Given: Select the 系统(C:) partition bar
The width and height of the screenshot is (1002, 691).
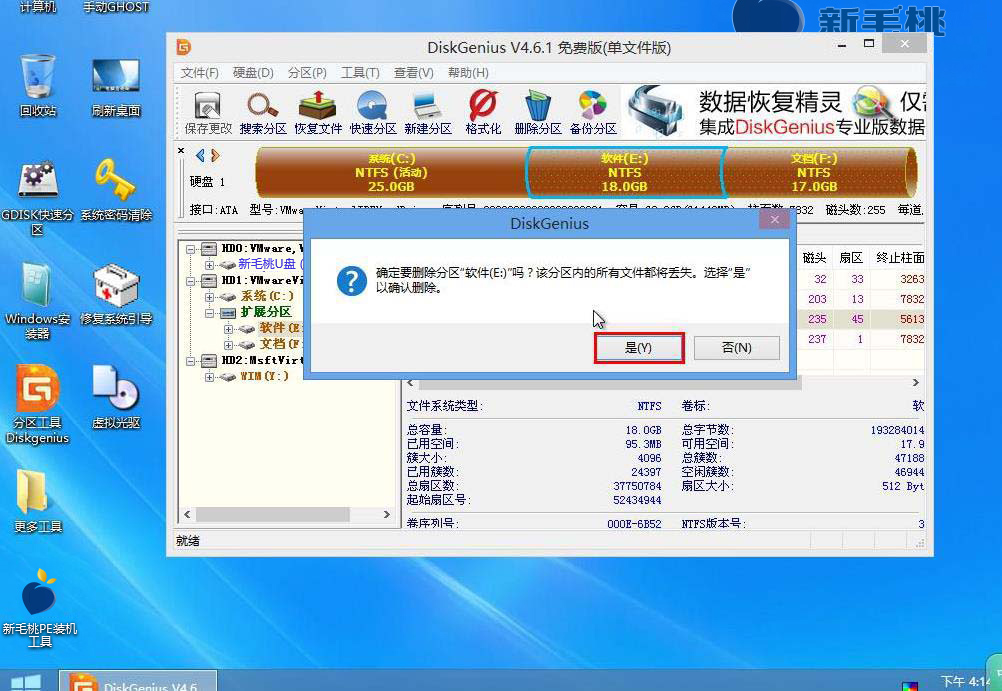Looking at the screenshot, I should [x=391, y=172].
